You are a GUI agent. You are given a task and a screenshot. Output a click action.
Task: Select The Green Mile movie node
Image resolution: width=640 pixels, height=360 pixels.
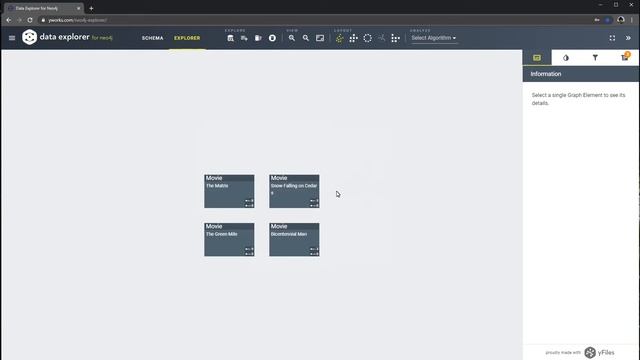point(229,239)
